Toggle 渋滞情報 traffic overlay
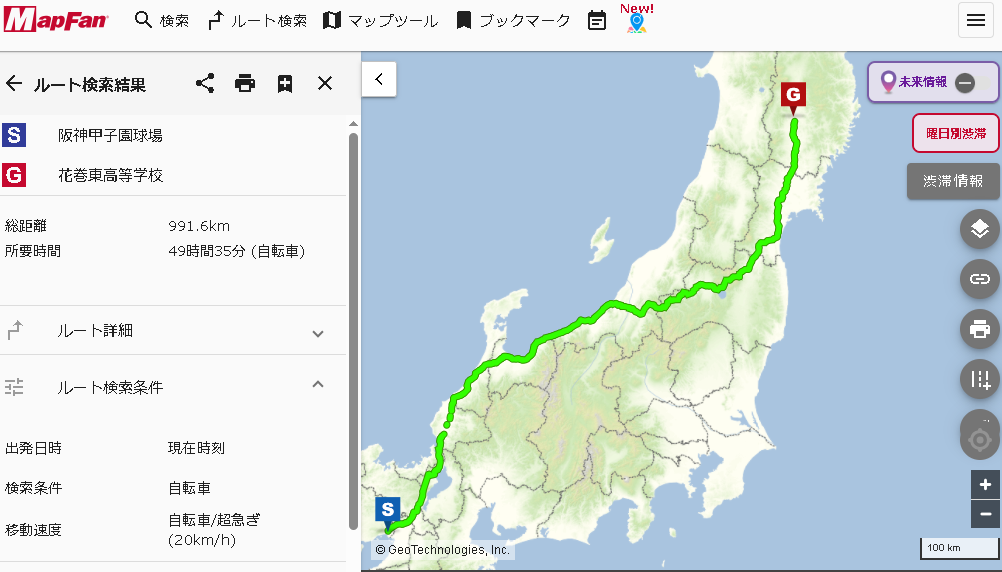Viewport: 1002px width, 572px height. (x=953, y=182)
